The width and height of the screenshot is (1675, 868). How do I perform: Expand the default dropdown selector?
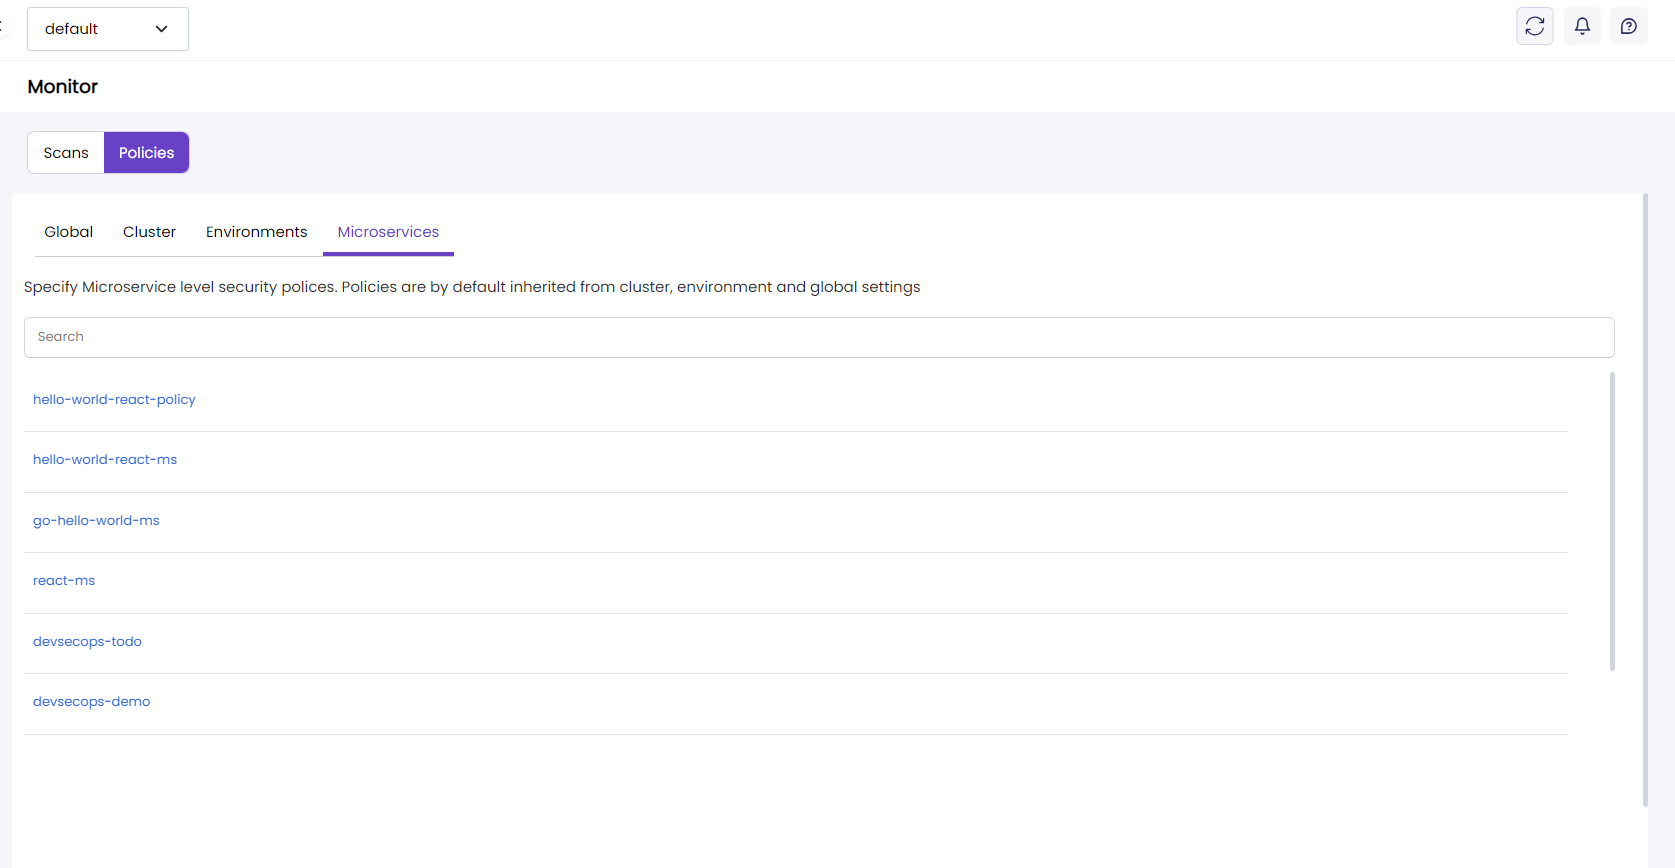(107, 29)
